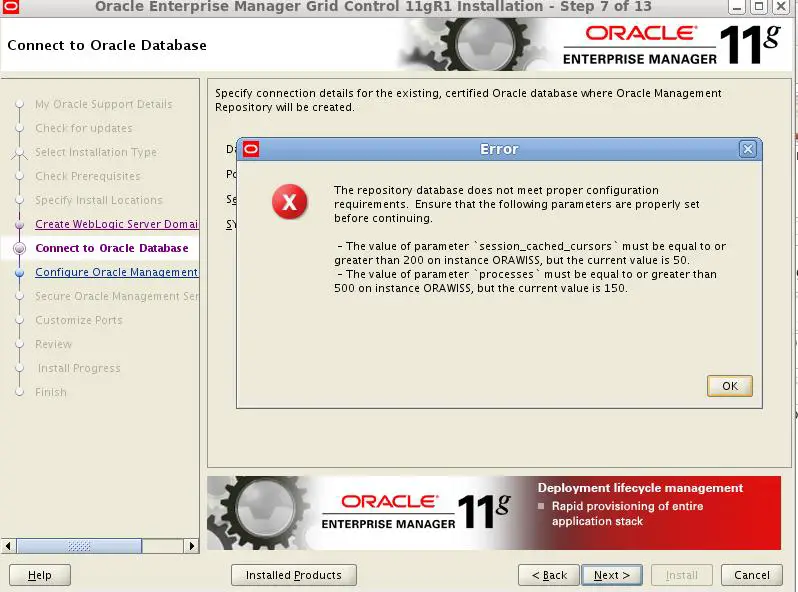This screenshot has width=798, height=592.
Task: Click the Select Installation Type step
Action: point(96,152)
